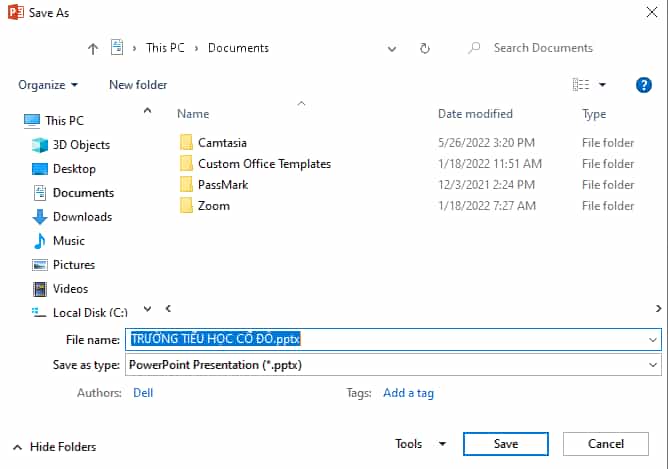The height and width of the screenshot is (469, 668).
Task: Select the Downloads arrow icon
Action: 40,217
